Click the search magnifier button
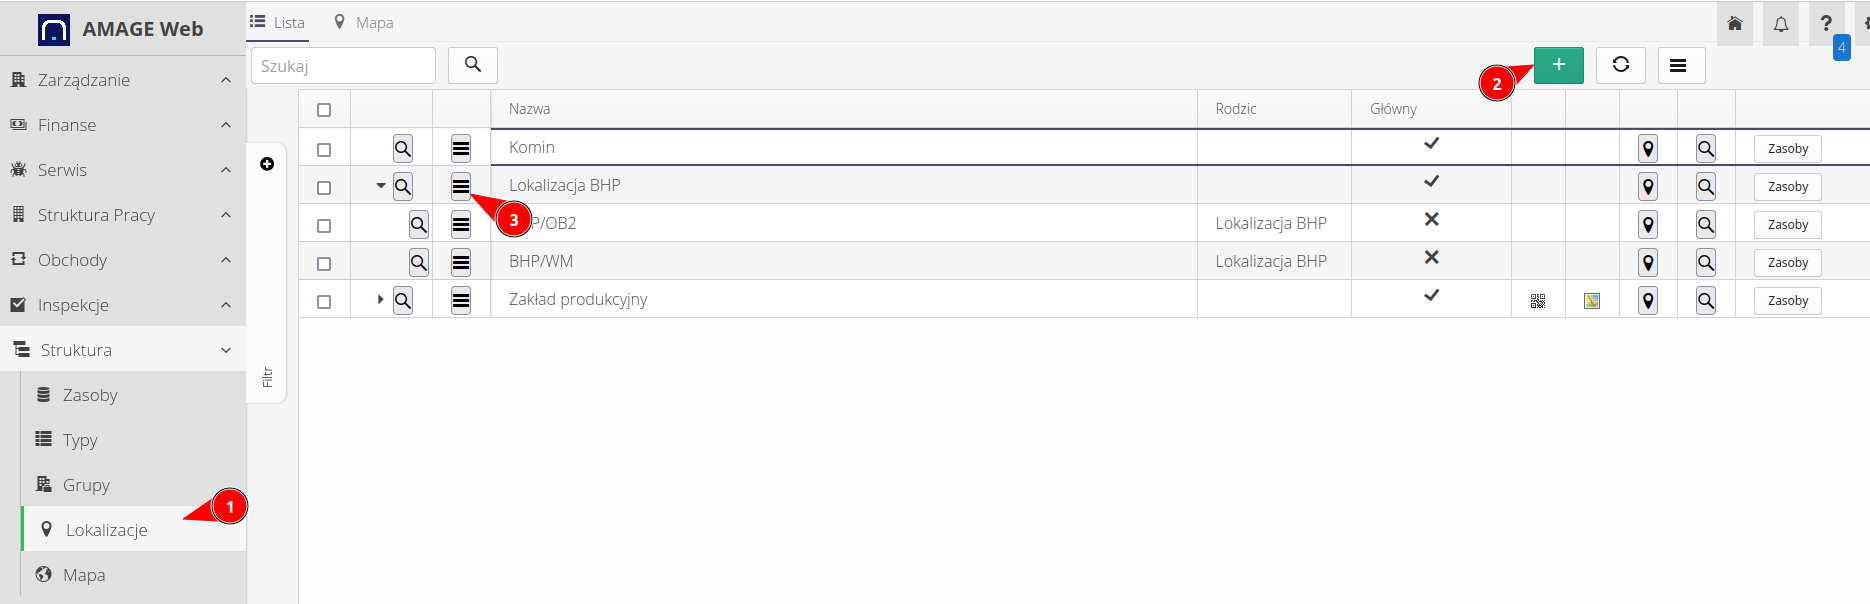This screenshot has height=604, width=1870. click(473, 65)
